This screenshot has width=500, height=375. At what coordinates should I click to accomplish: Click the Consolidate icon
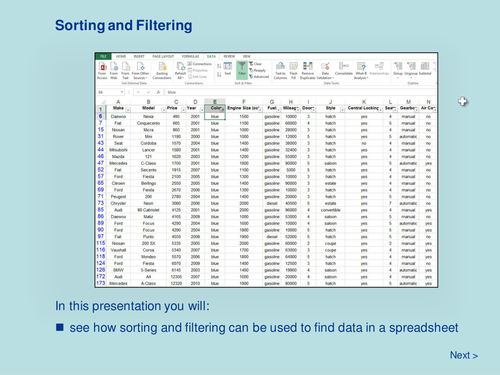344,69
